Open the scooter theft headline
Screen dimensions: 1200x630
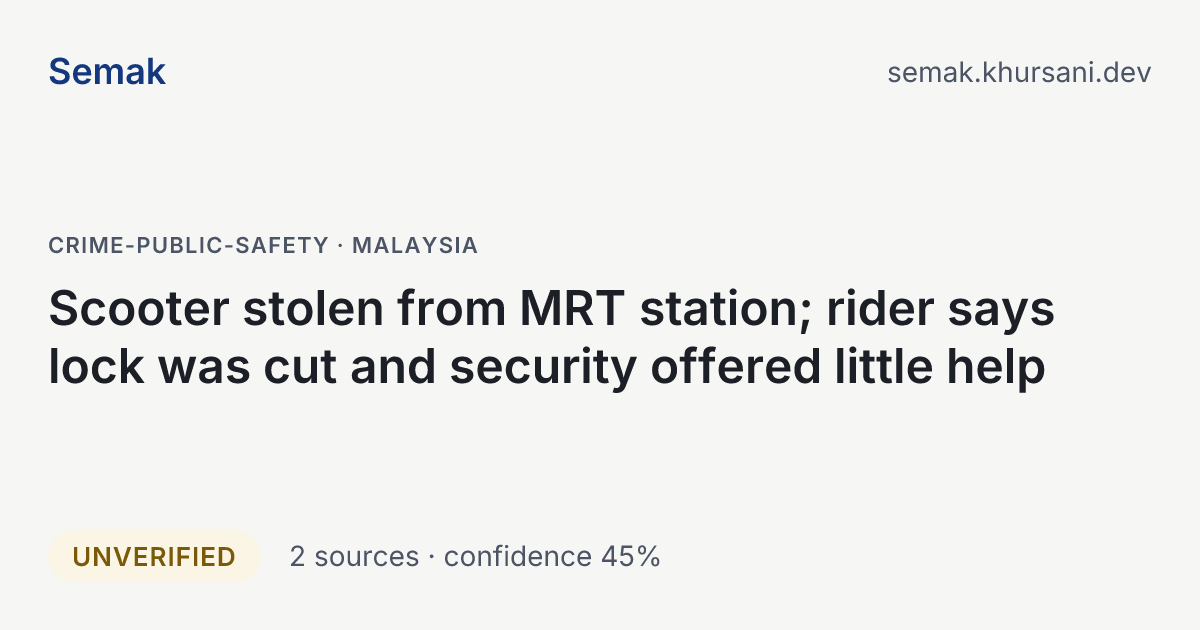tap(551, 338)
